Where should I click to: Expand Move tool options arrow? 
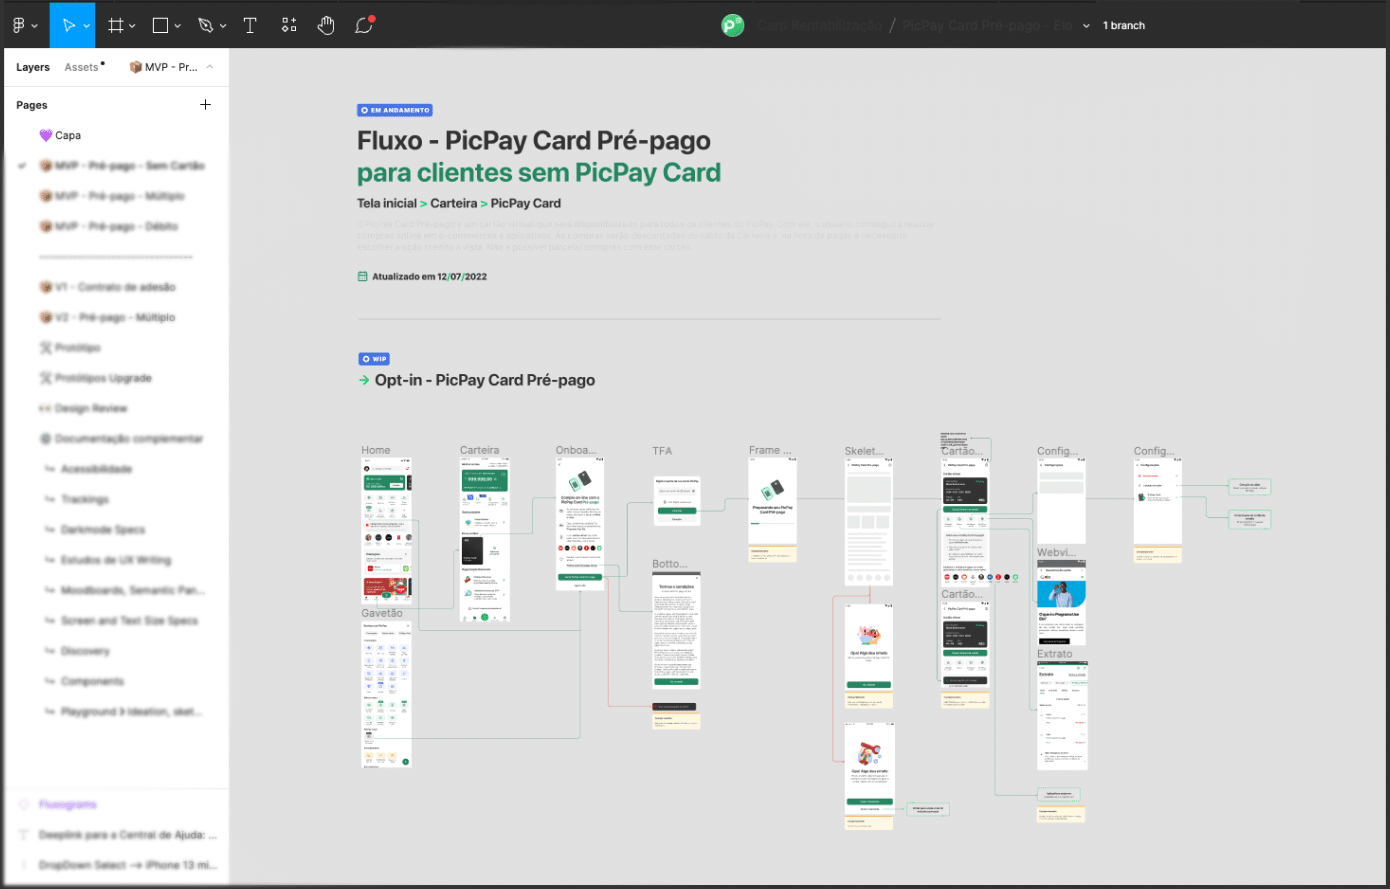pos(86,26)
